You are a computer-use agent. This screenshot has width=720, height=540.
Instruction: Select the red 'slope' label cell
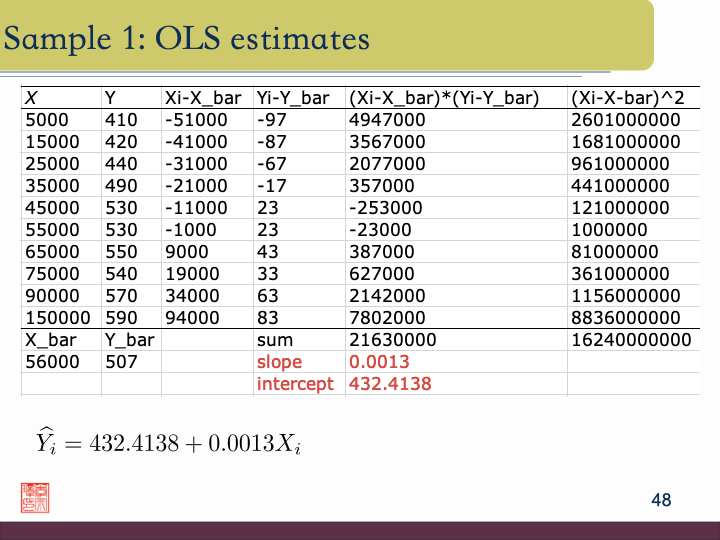(x=279, y=362)
